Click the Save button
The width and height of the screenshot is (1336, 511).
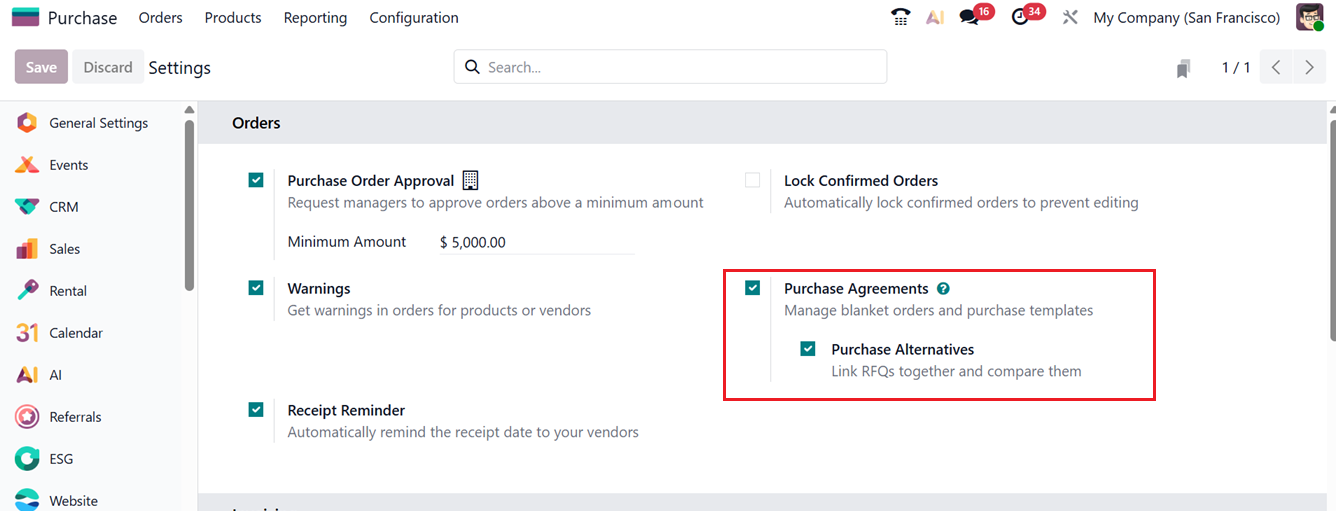41,67
